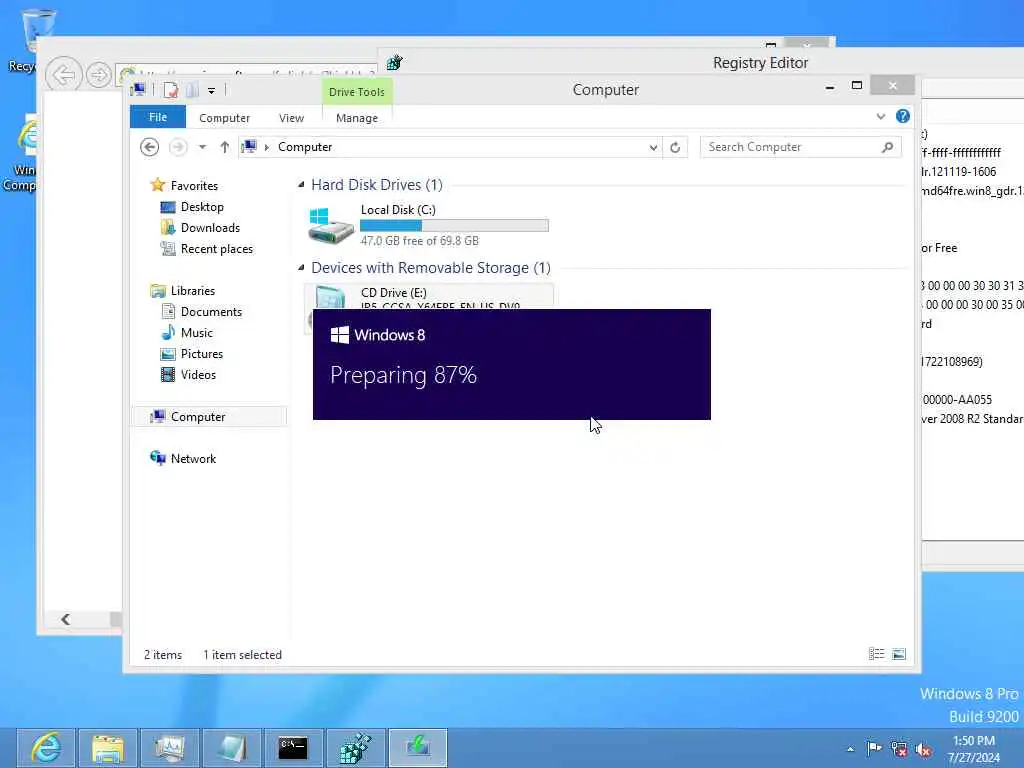Open Downloads under Favorites

pyautogui.click(x=210, y=228)
